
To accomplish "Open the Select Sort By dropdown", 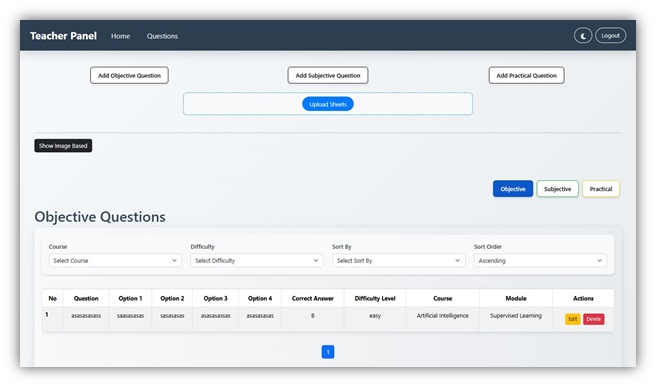I will pyautogui.click(x=398, y=261).
